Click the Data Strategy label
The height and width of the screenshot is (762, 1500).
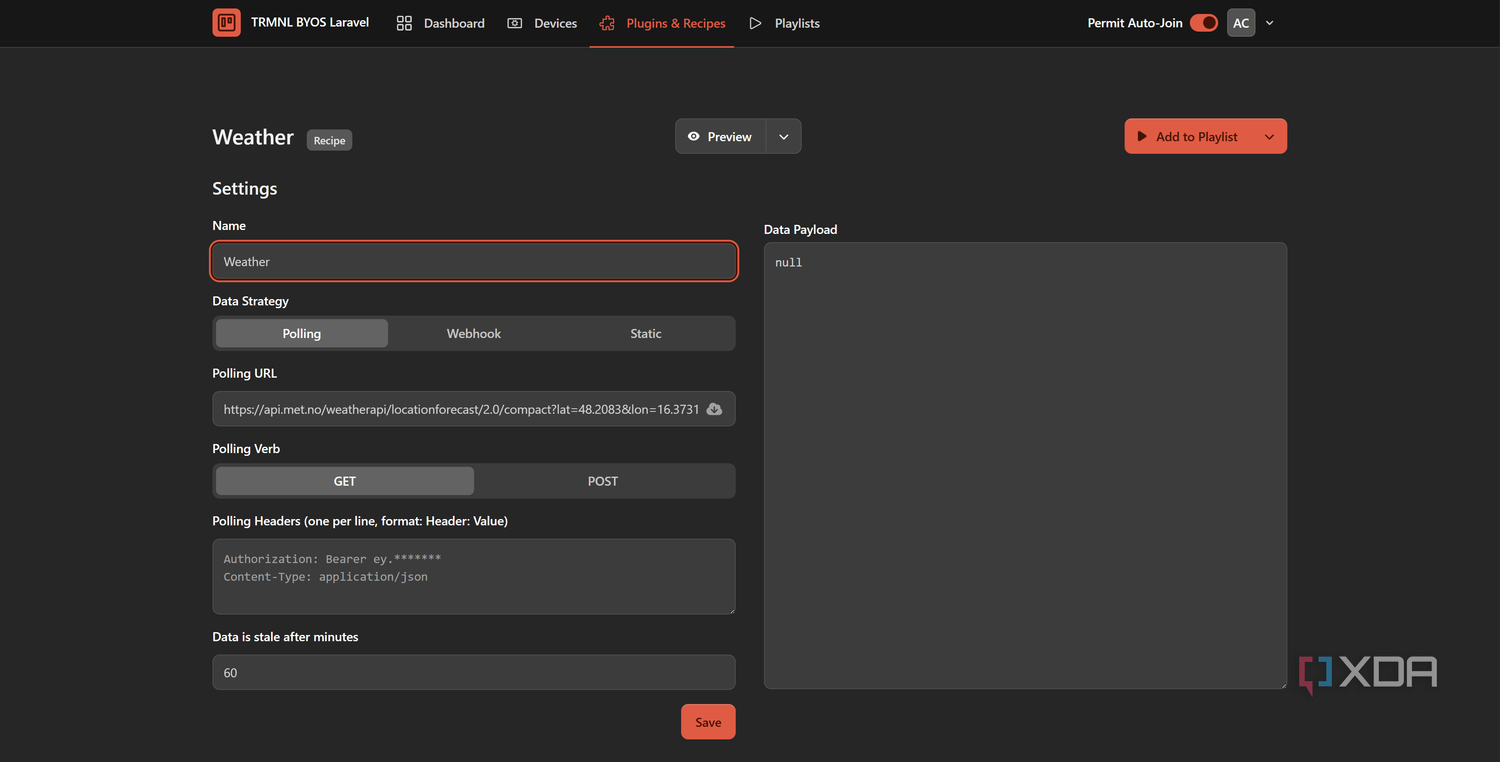coord(251,301)
